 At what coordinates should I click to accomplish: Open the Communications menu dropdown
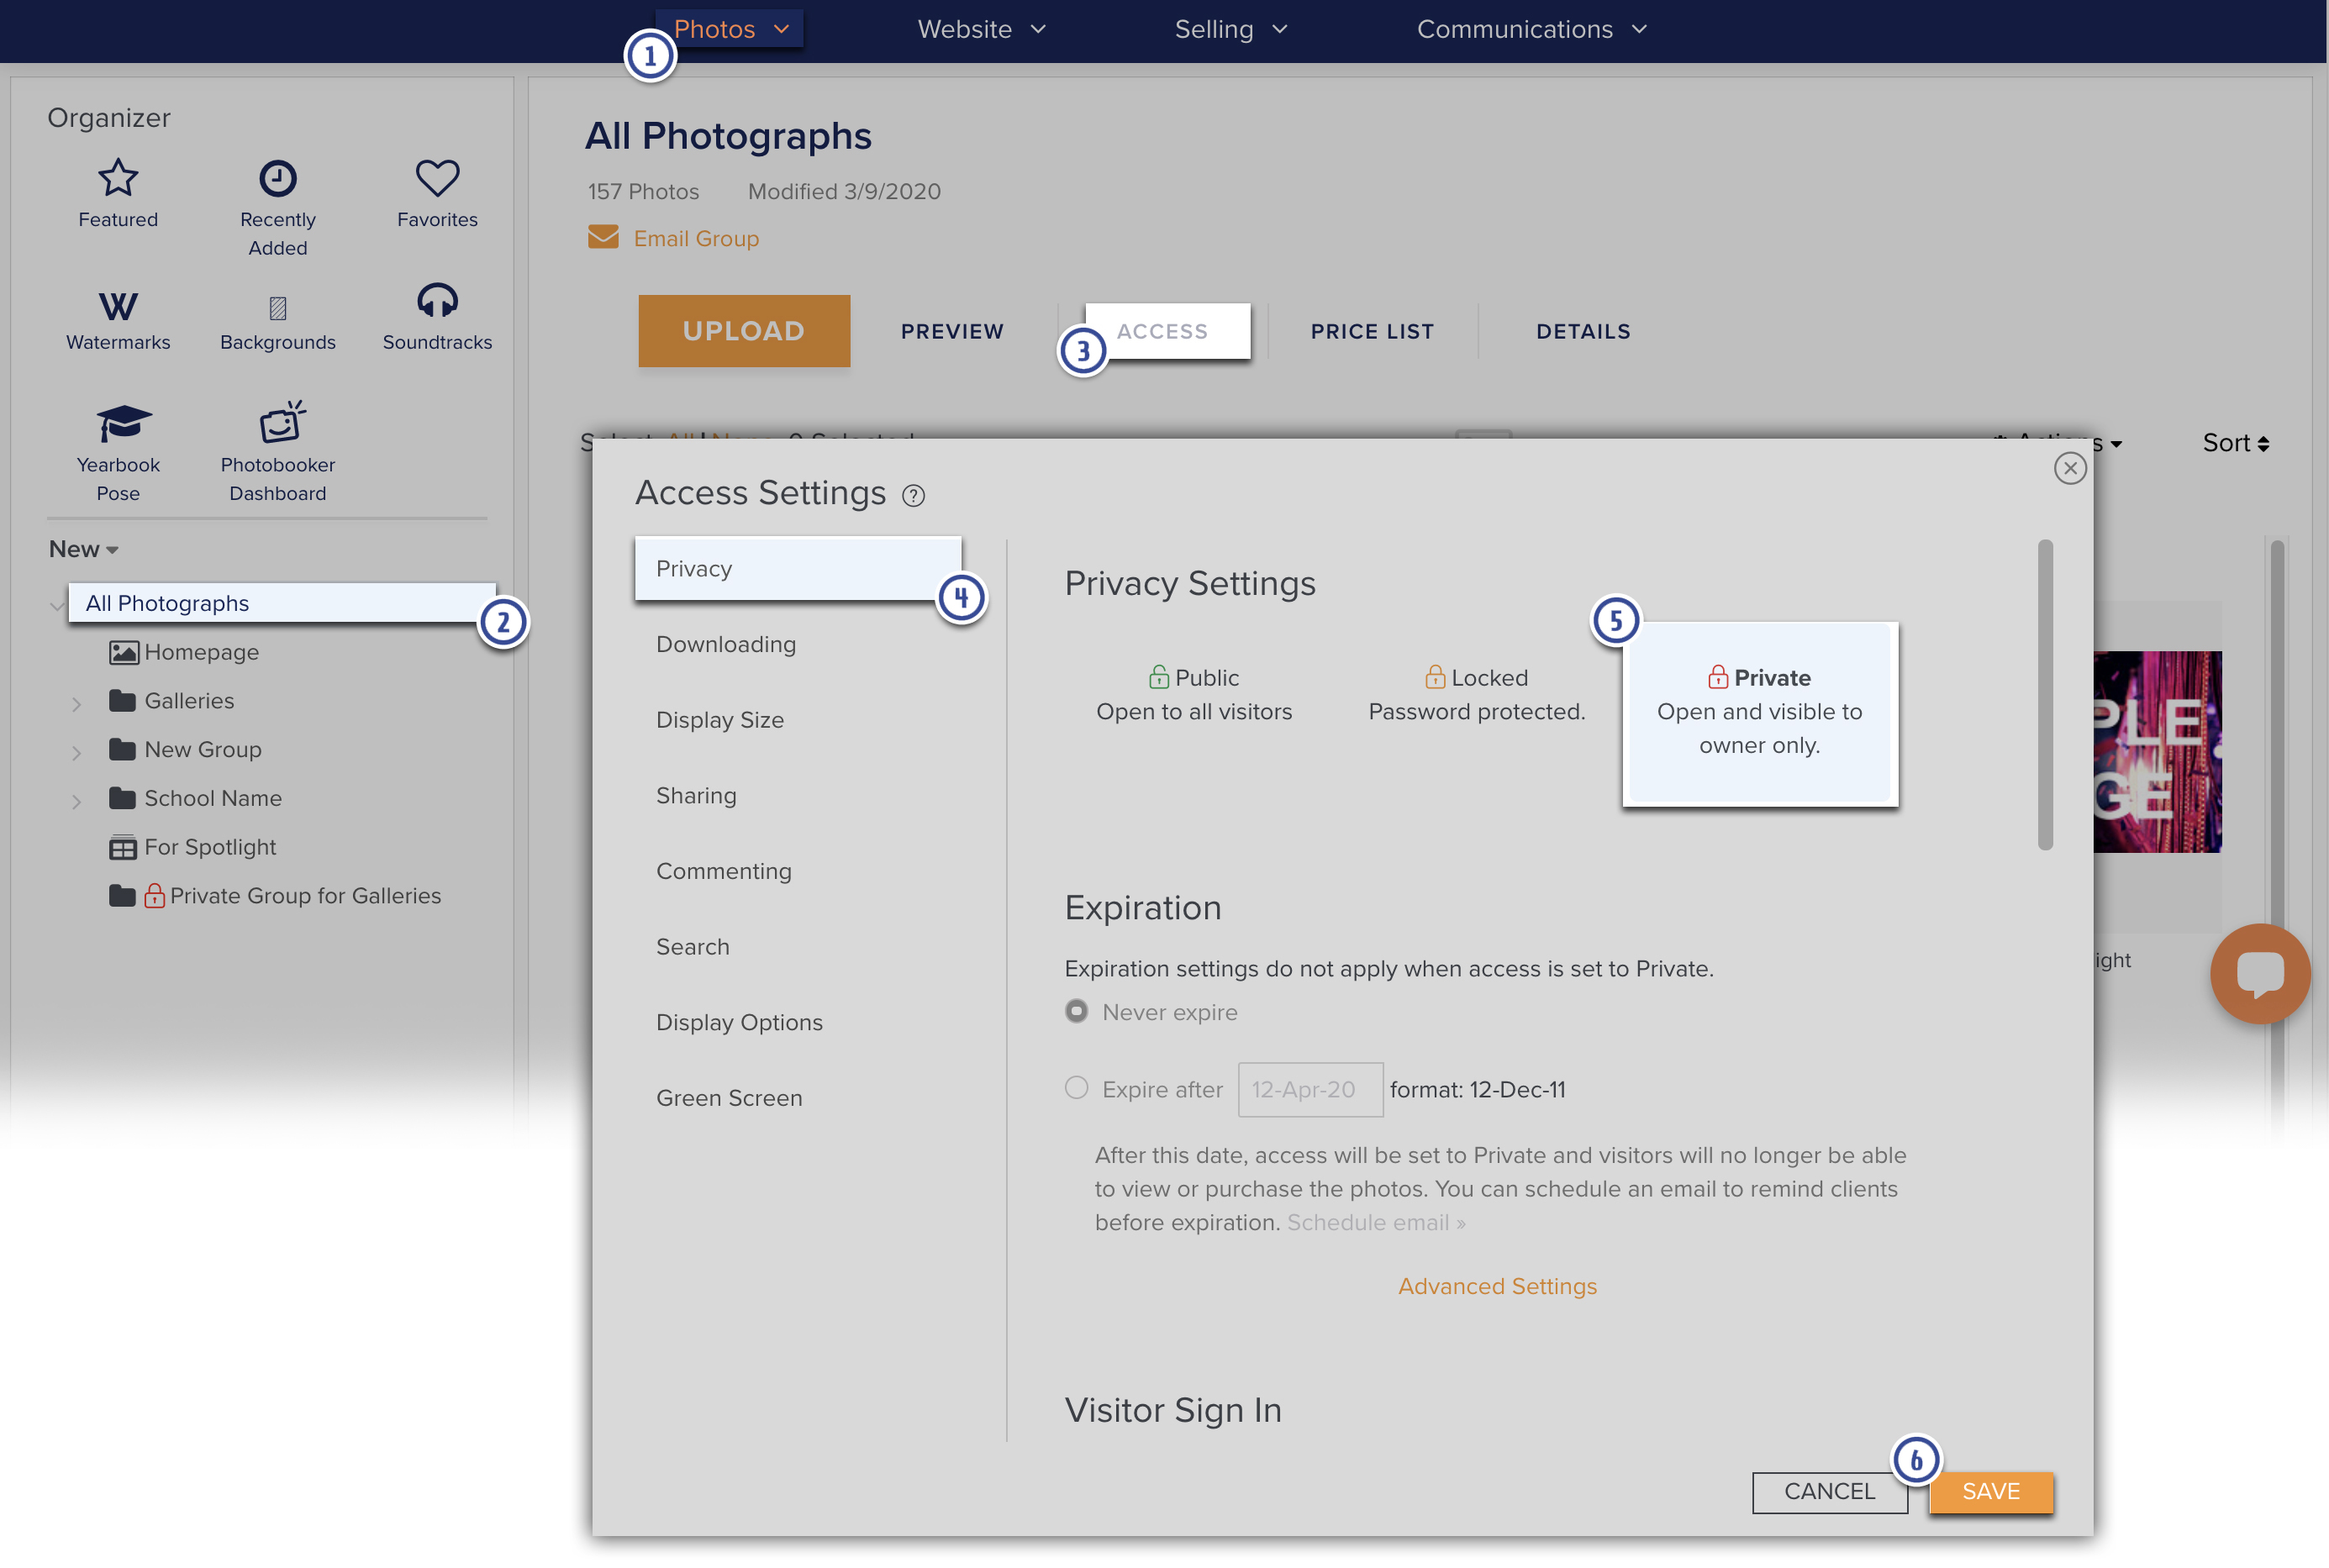click(1531, 29)
